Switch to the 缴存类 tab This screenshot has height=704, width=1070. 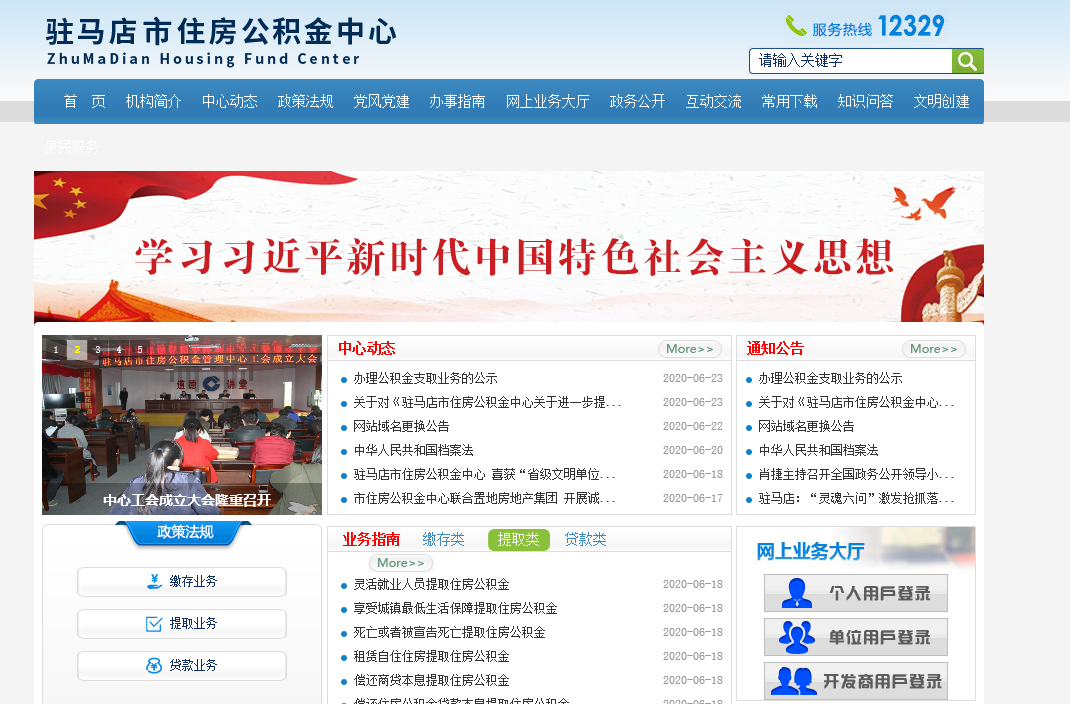(x=444, y=540)
